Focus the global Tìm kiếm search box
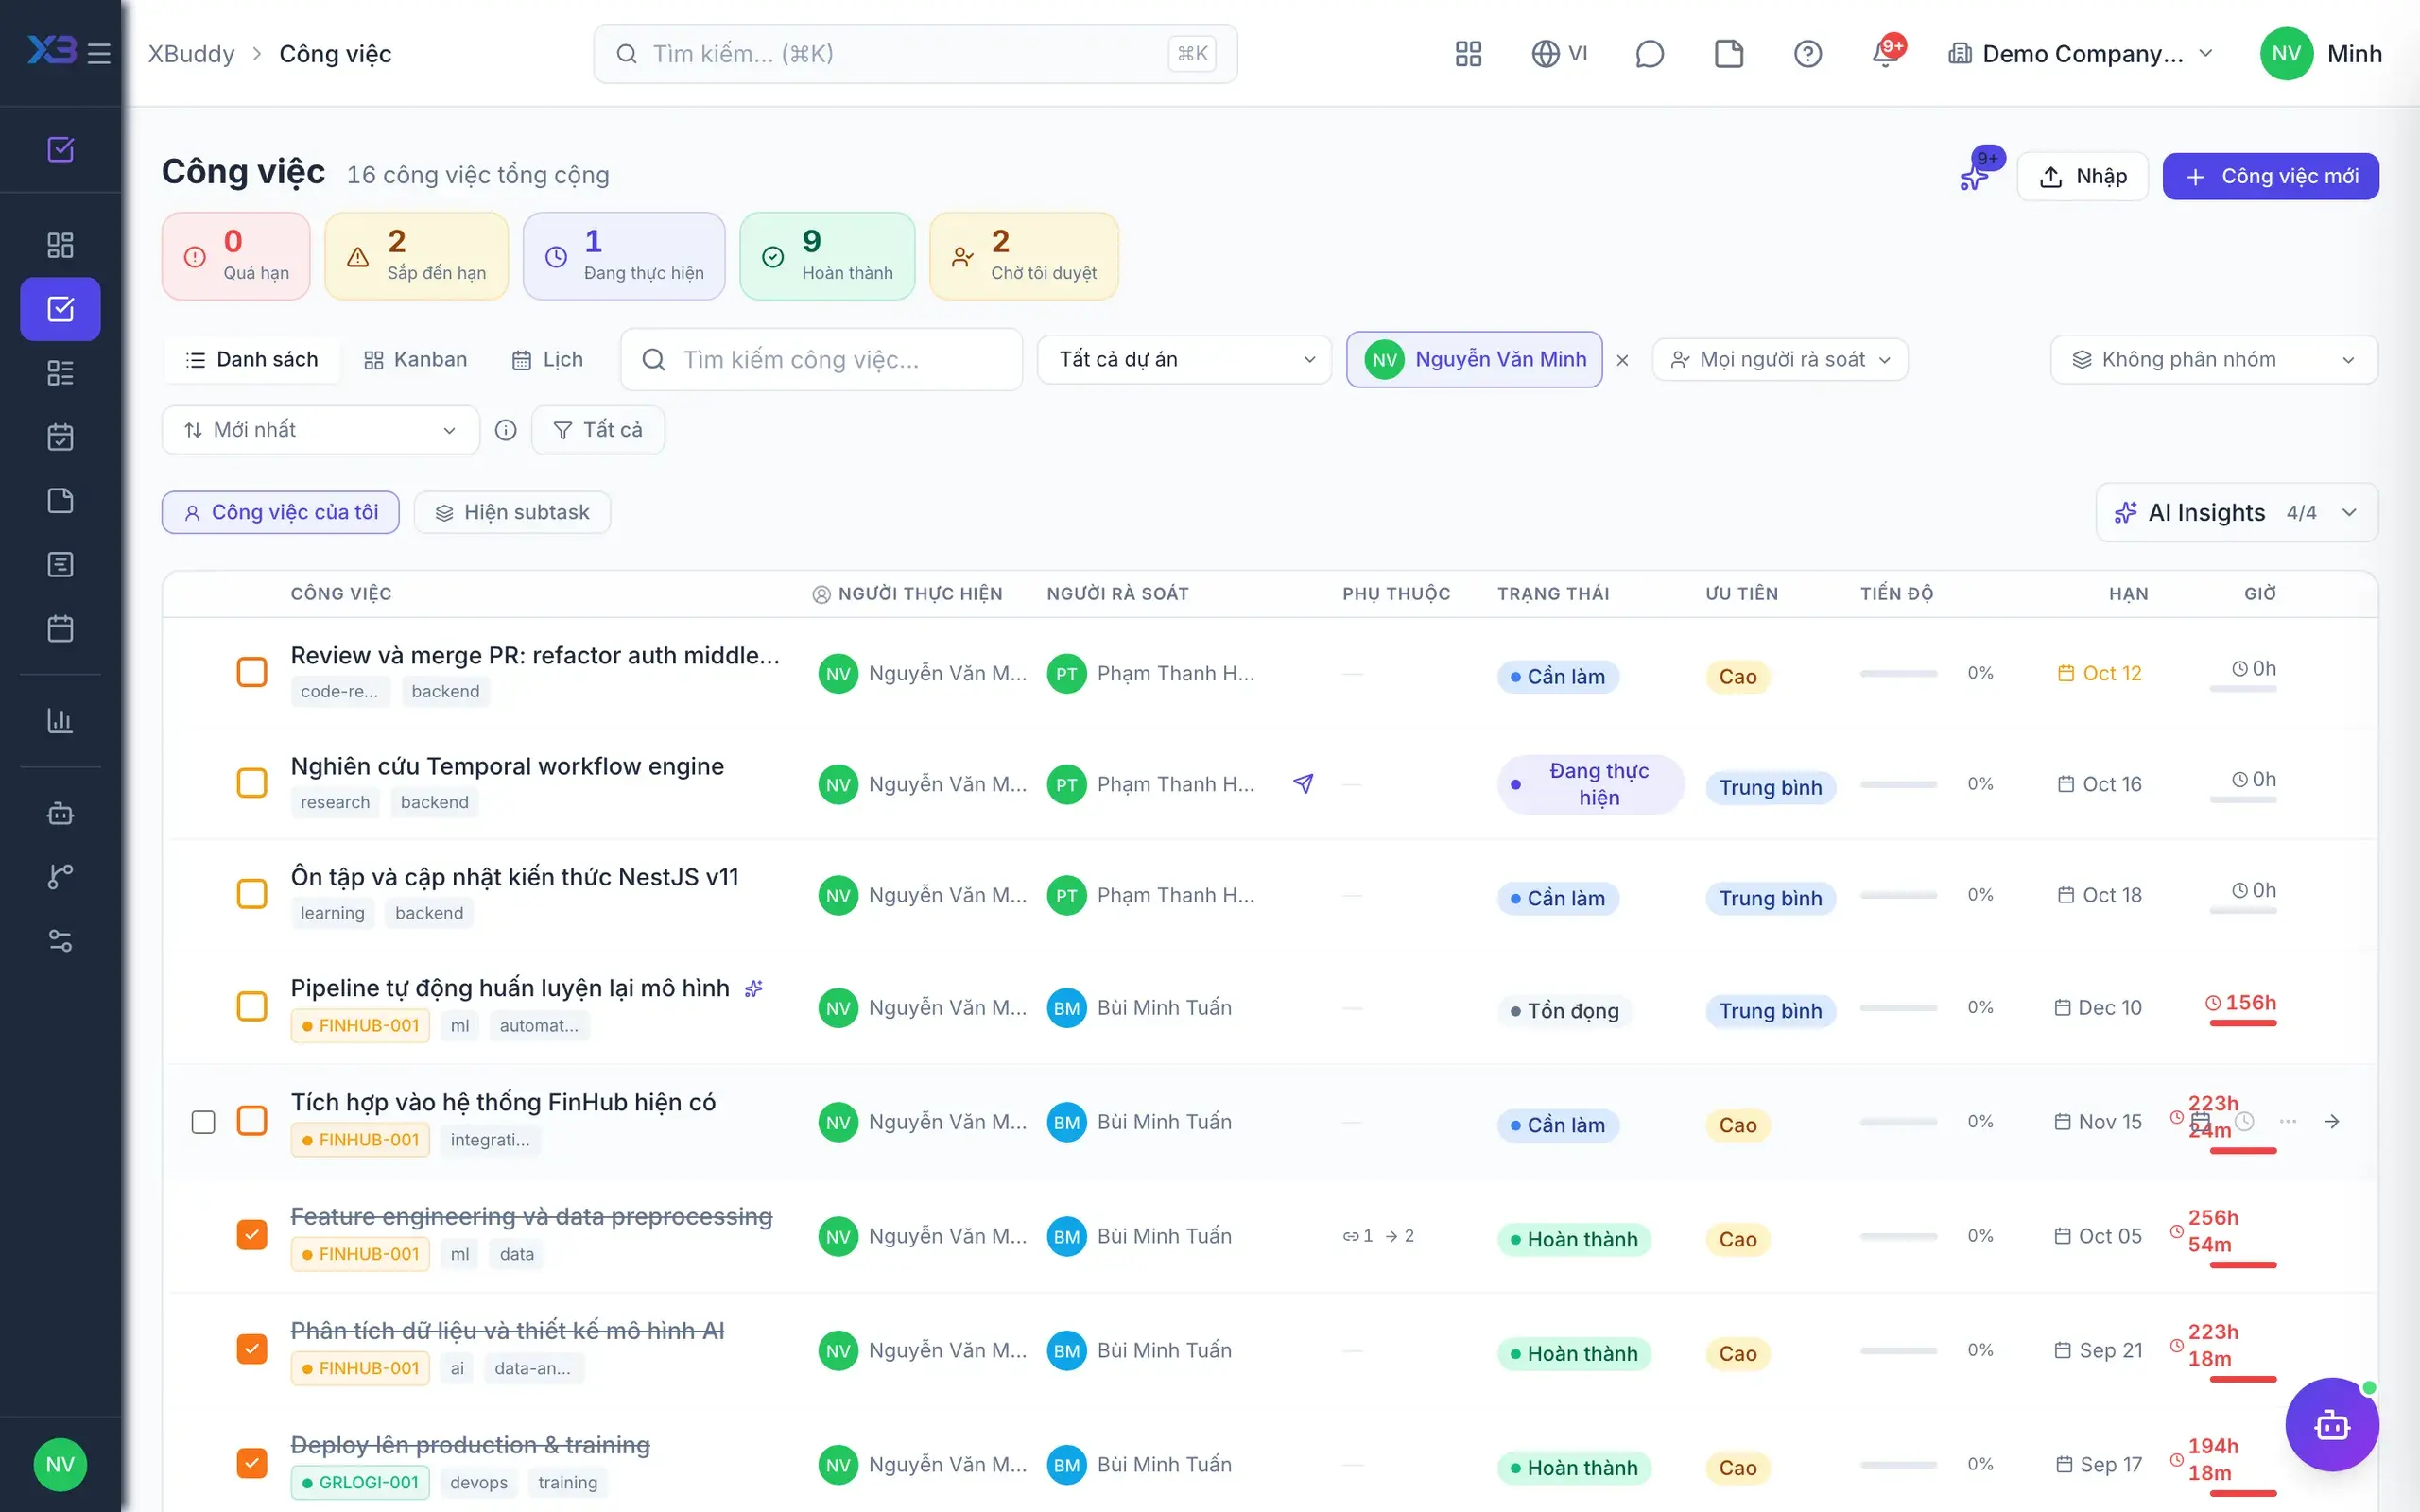The width and height of the screenshot is (2420, 1512). coord(915,53)
